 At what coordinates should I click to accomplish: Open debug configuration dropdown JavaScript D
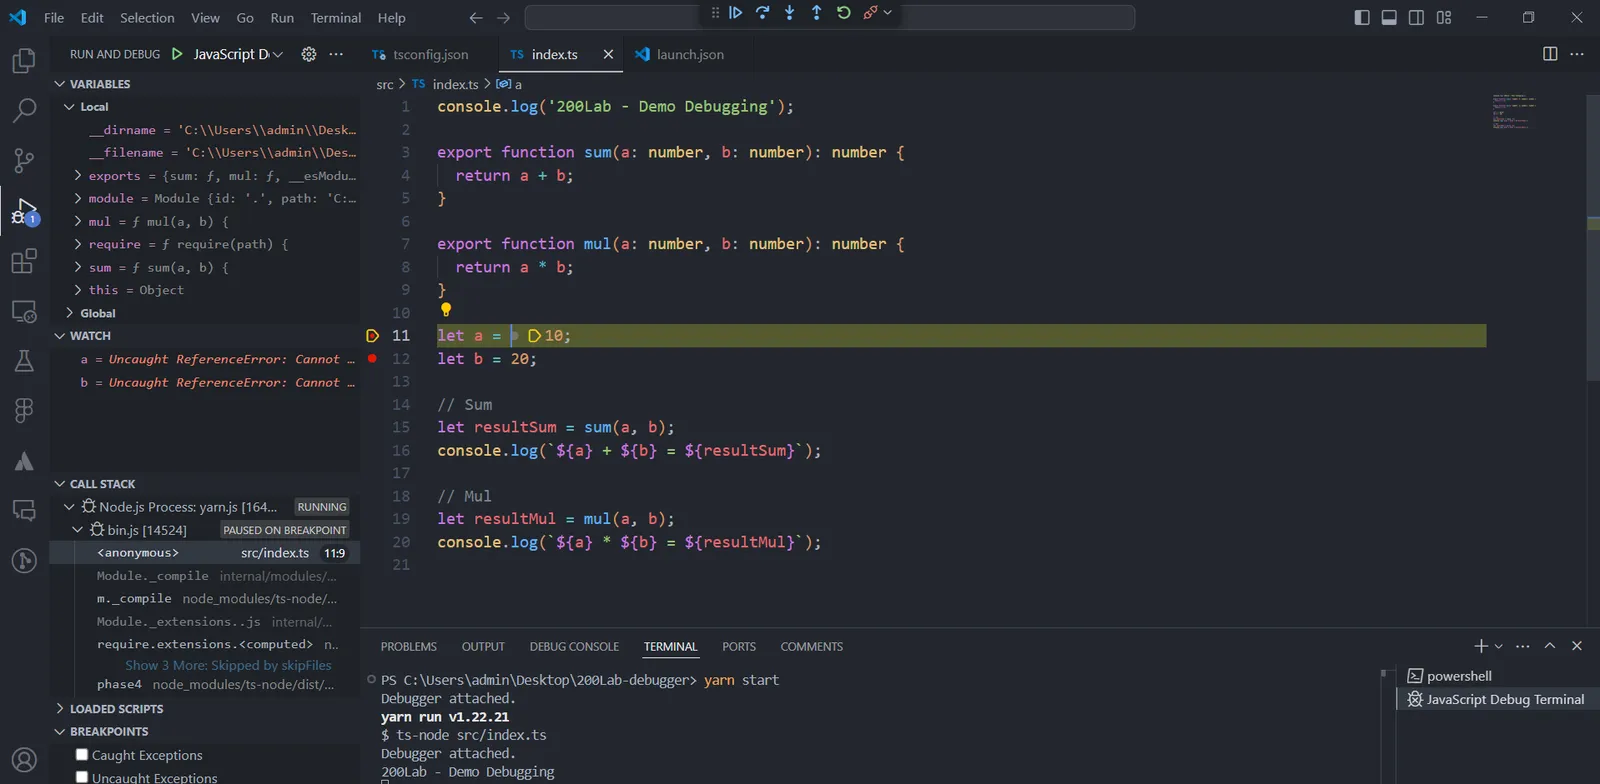tap(238, 54)
